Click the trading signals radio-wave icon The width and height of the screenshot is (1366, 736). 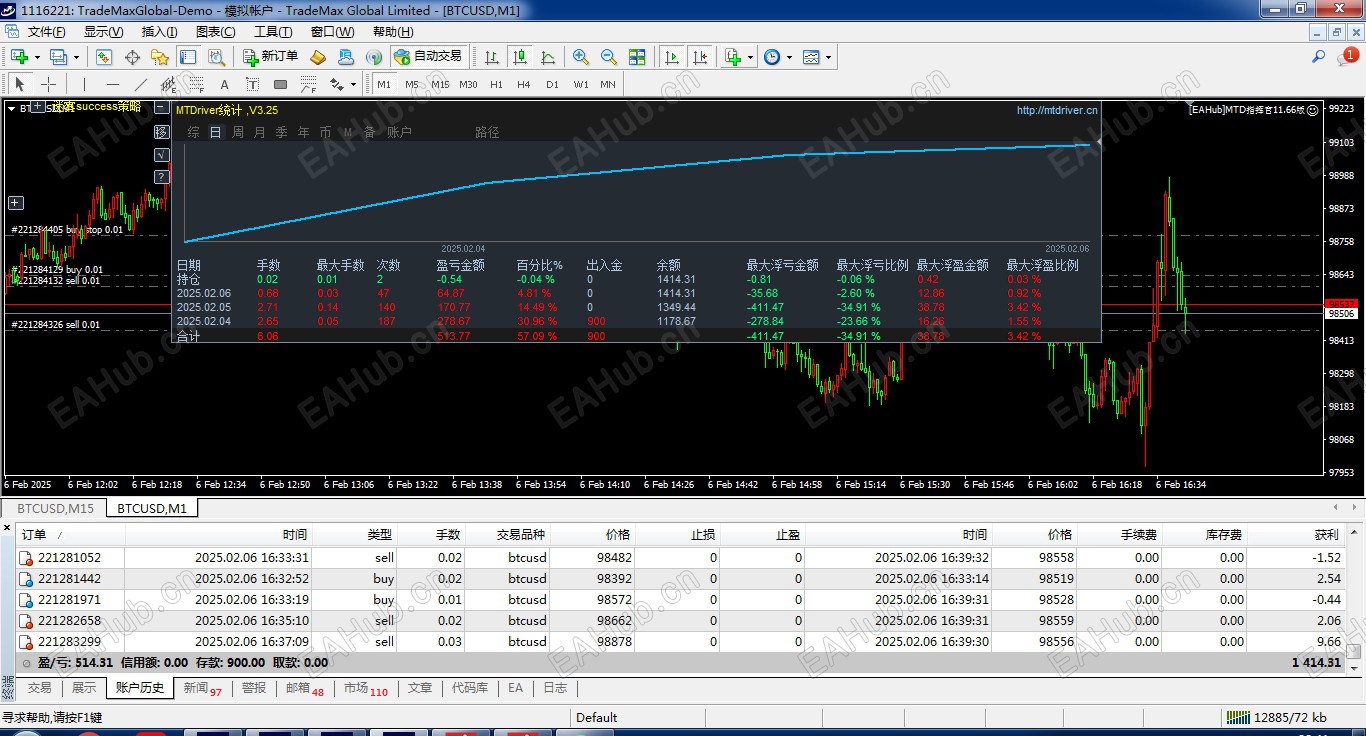tap(375, 57)
